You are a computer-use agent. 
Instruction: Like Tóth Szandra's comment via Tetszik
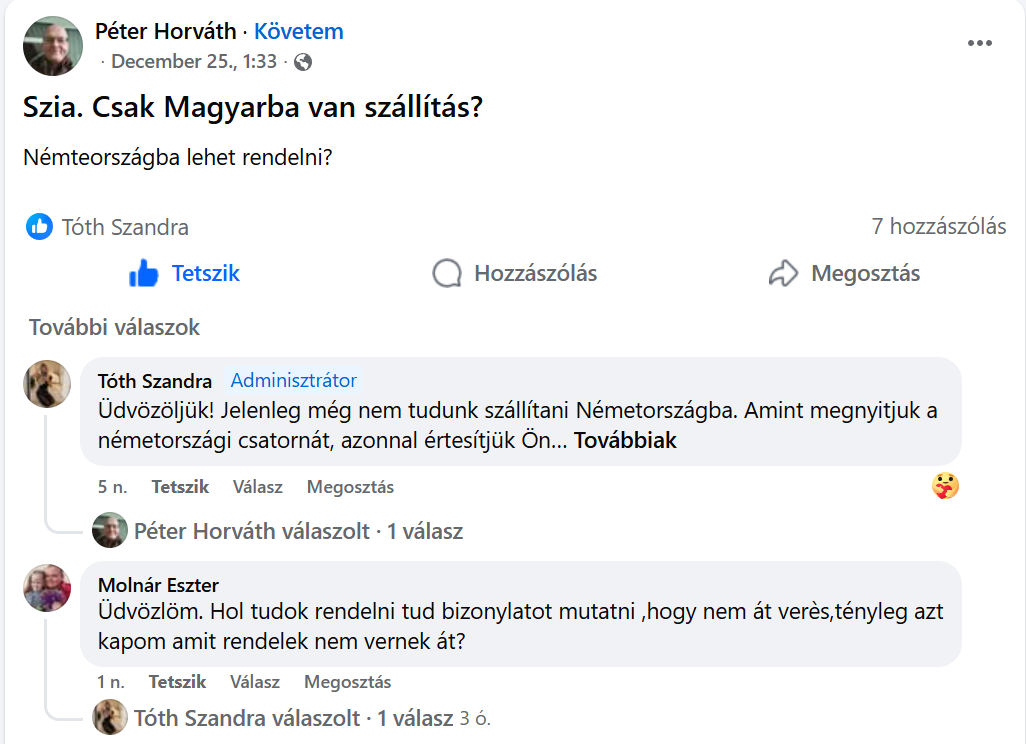click(x=180, y=487)
